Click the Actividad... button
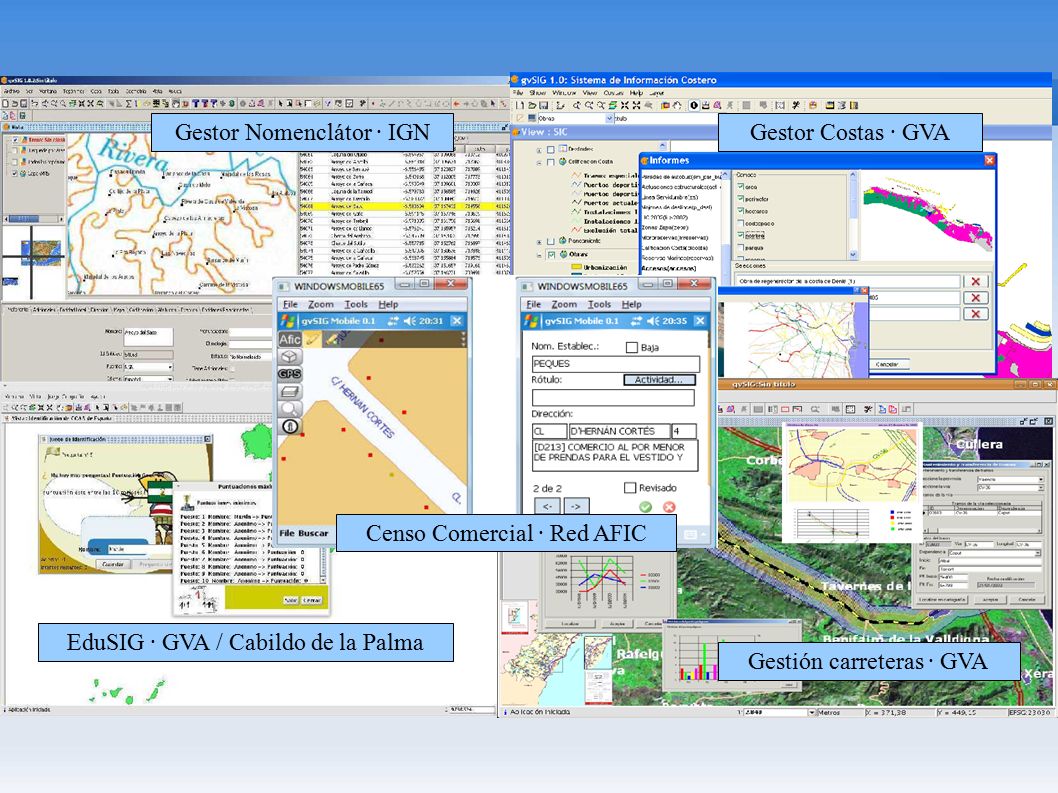The width and height of the screenshot is (1058, 793). point(659,380)
